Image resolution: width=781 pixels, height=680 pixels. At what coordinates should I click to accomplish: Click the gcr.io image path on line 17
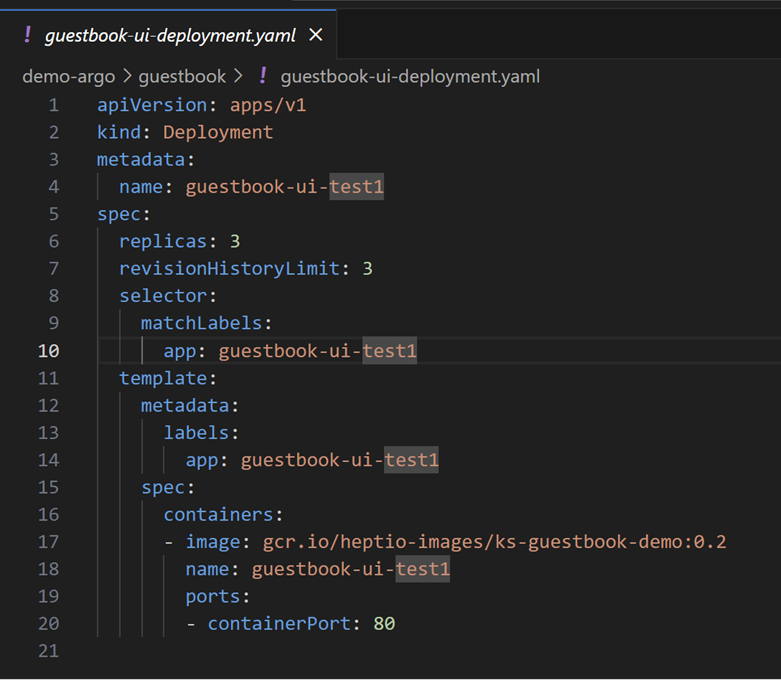click(494, 542)
